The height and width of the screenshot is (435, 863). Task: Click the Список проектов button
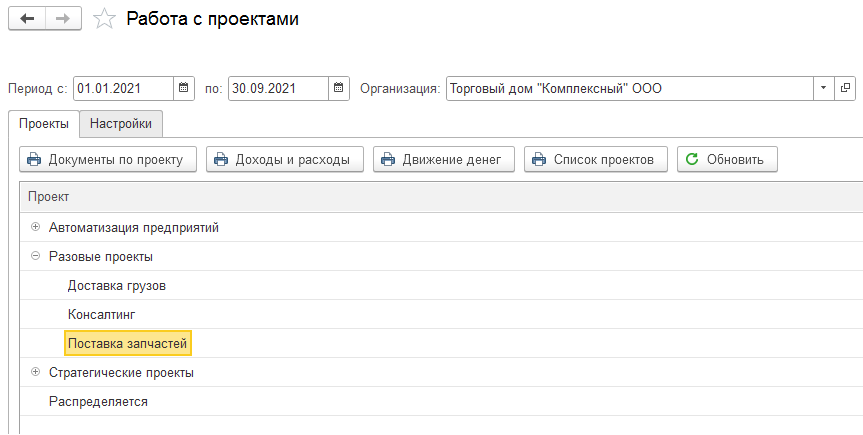596,160
